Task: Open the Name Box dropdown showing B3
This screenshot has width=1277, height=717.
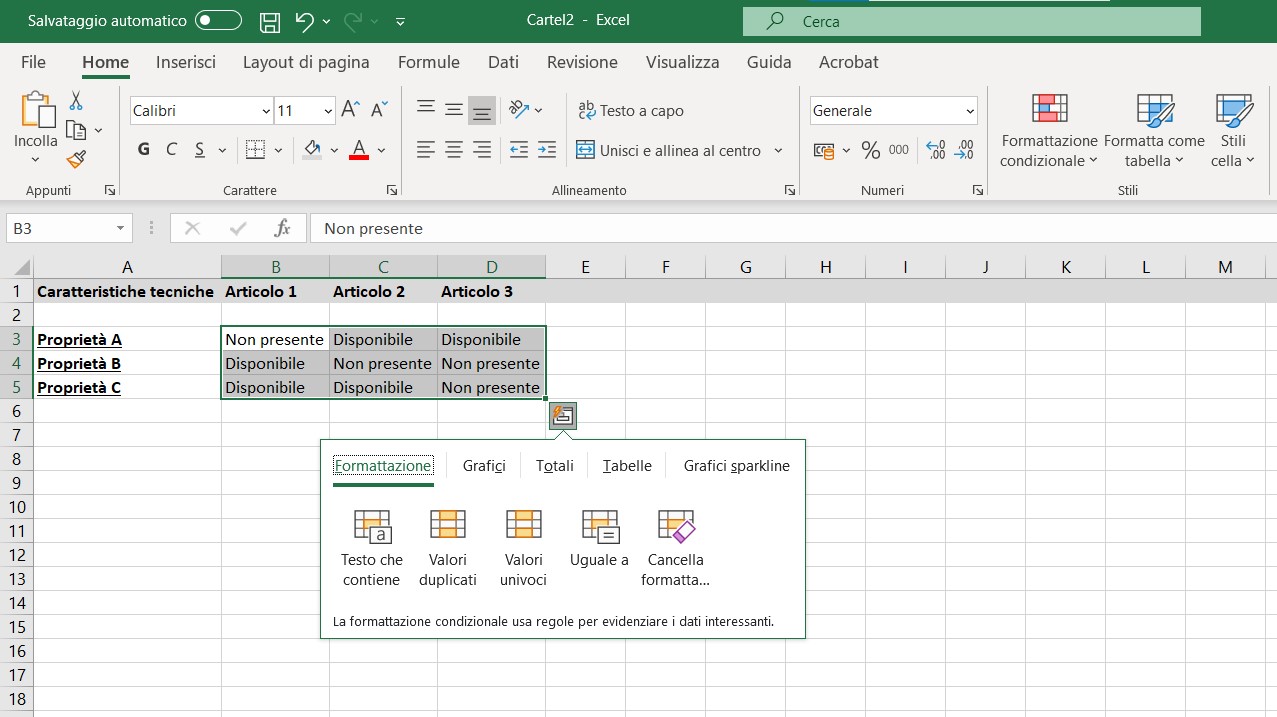Action: coord(121,228)
